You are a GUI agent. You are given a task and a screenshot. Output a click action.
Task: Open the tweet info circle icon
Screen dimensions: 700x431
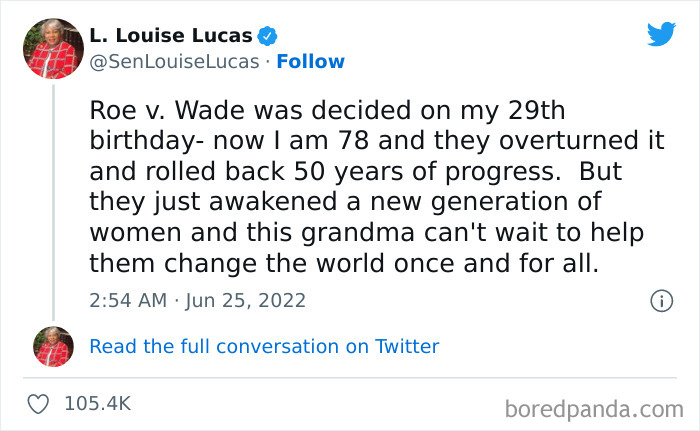(660, 300)
